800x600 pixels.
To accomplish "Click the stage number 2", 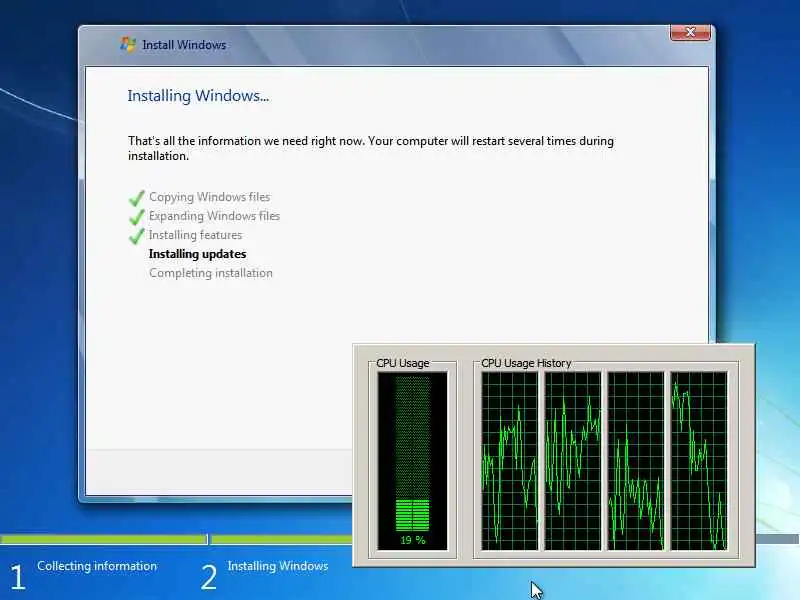I will 209,577.
